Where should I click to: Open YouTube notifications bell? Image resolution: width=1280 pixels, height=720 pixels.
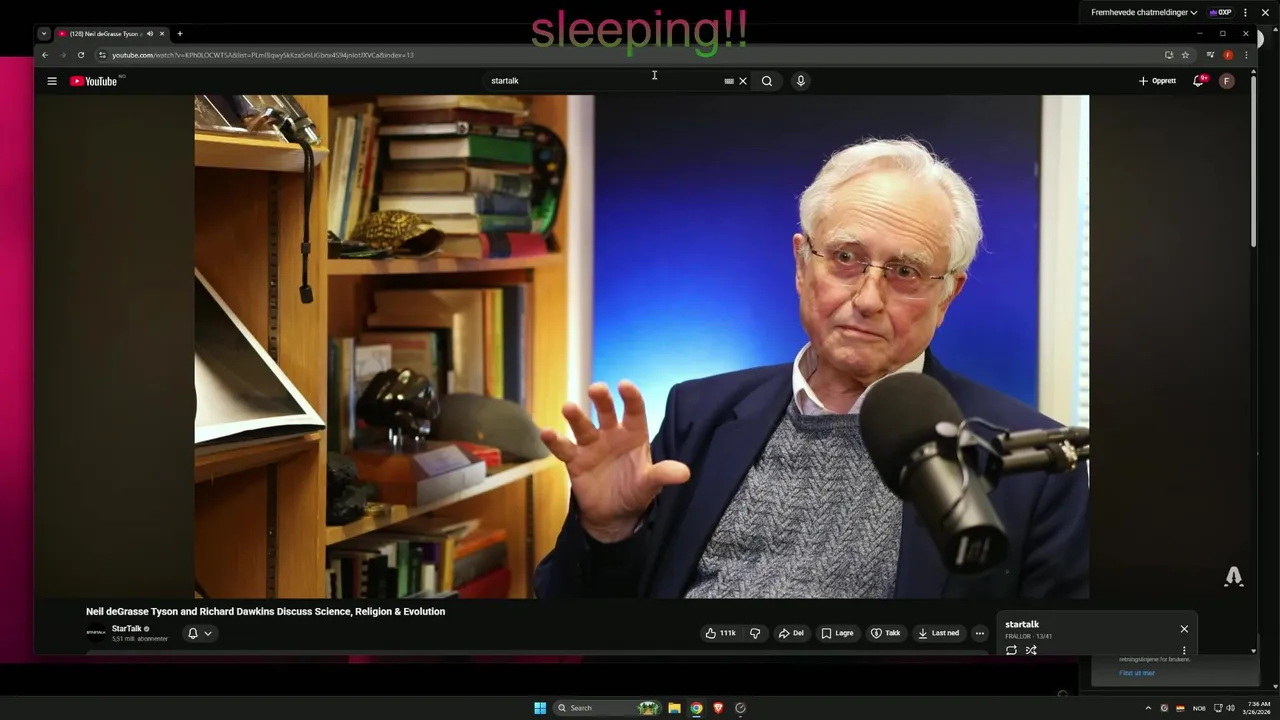click(x=1198, y=81)
